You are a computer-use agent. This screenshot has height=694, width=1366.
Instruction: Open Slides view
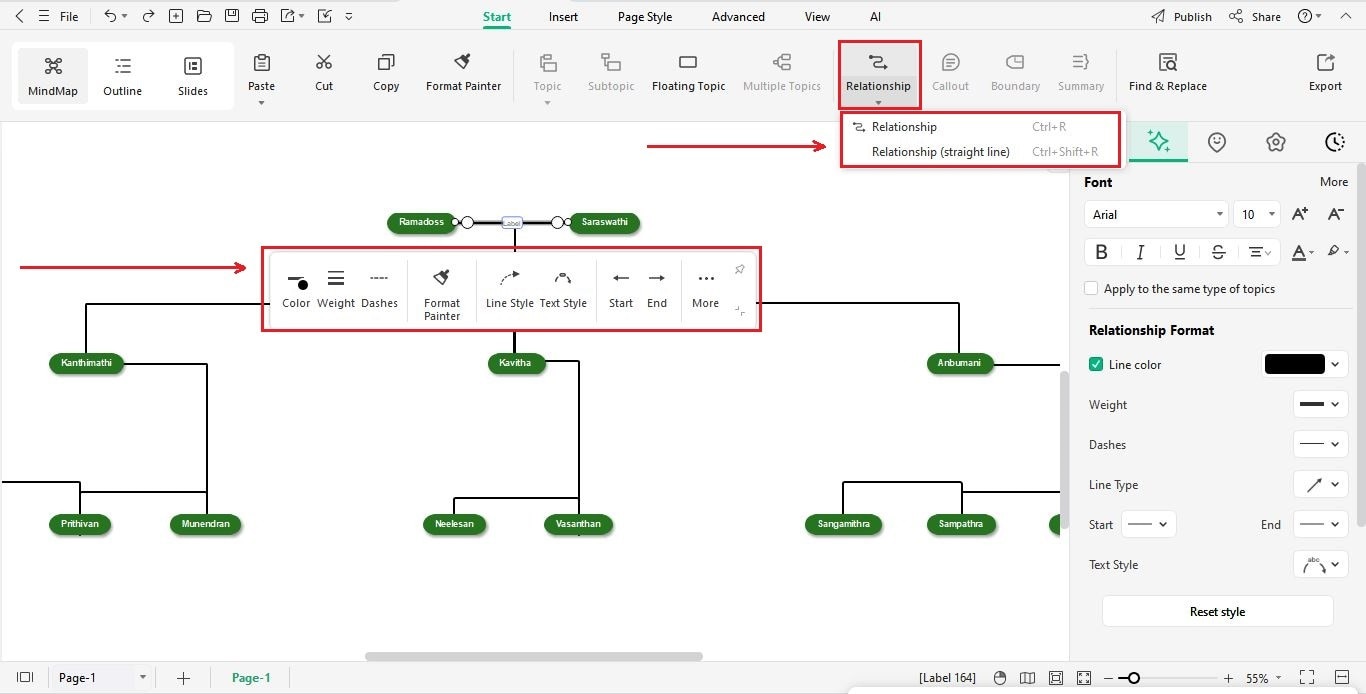(x=193, y=76)
